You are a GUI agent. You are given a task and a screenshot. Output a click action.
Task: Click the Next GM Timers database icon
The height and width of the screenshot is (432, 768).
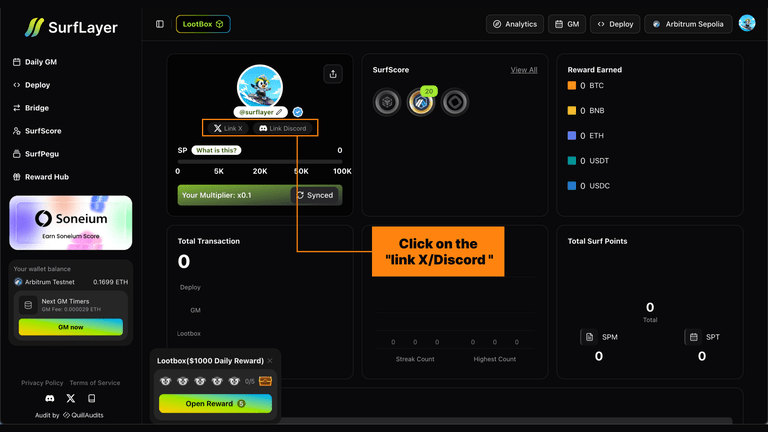(28, 305)
